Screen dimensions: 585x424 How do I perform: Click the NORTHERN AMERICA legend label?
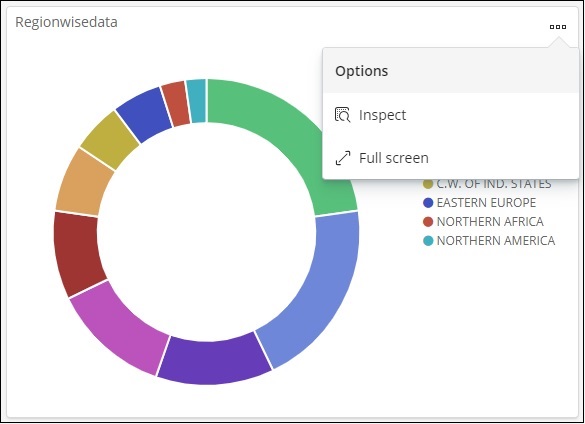pos(495,241)
